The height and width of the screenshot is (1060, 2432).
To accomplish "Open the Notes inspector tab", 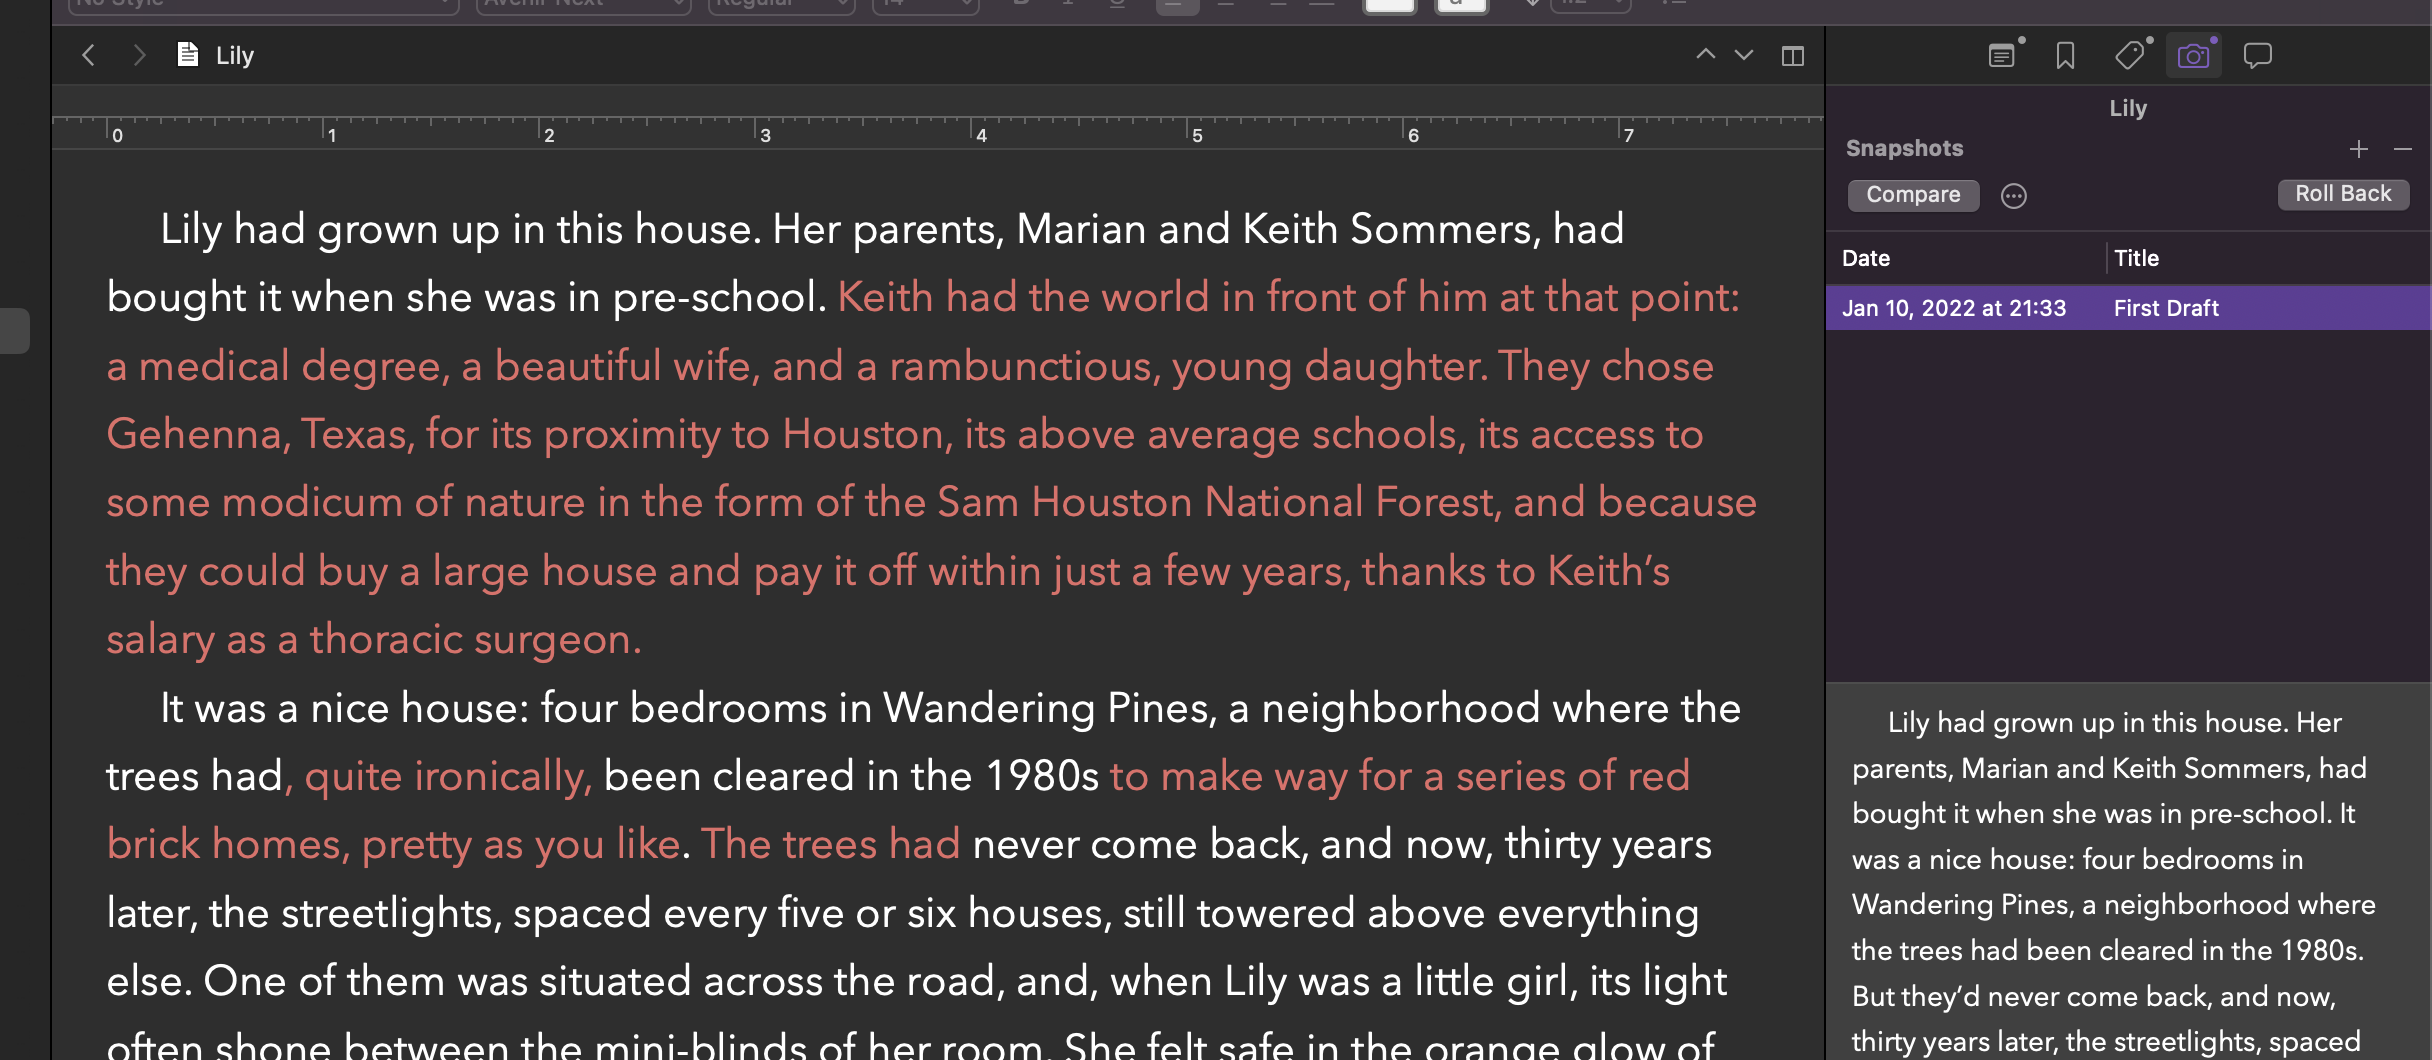I will click(2002, 55).
